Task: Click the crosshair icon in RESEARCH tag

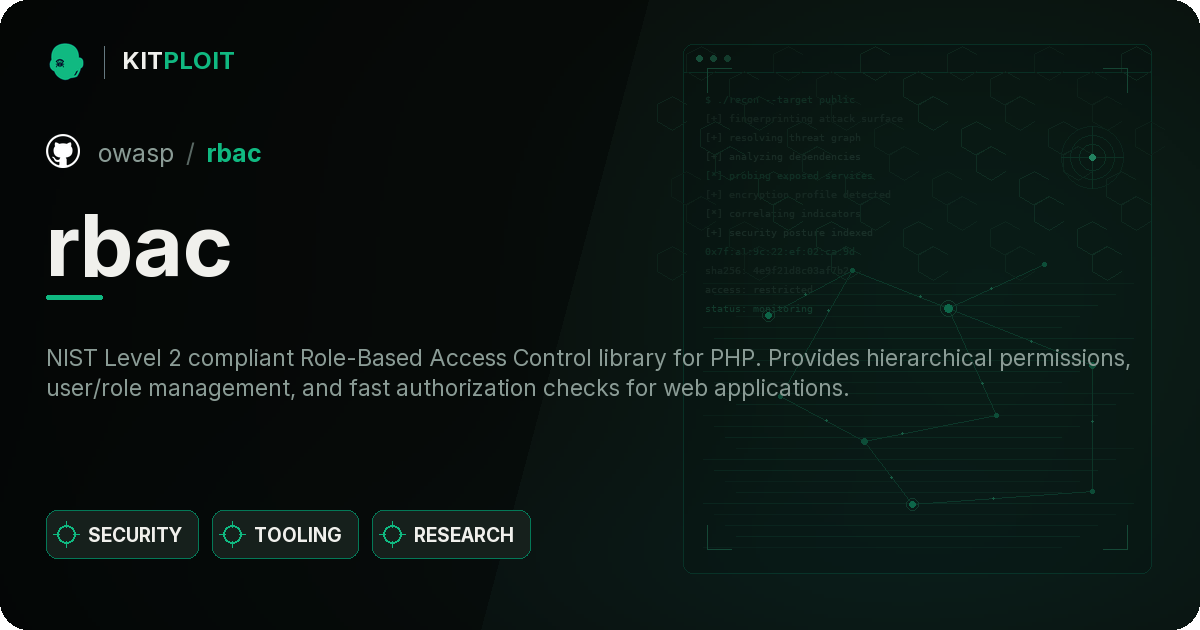Action: point(393,535)
